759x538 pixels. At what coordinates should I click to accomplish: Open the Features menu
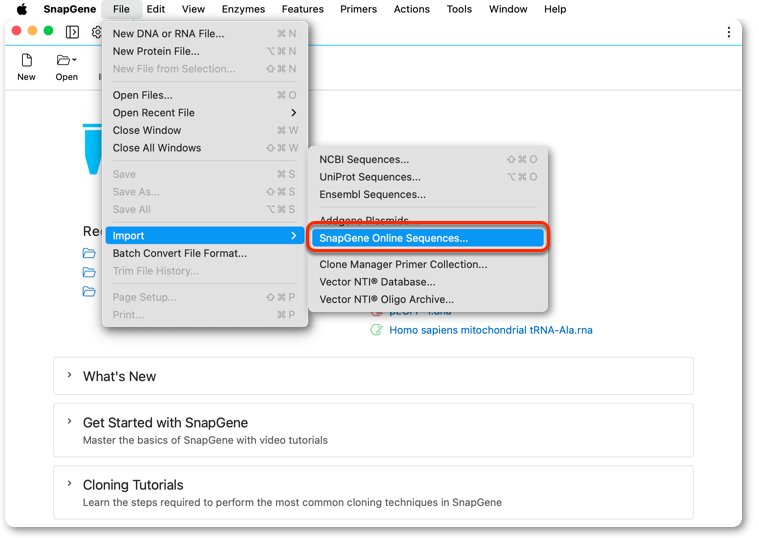tap(303, 9)
